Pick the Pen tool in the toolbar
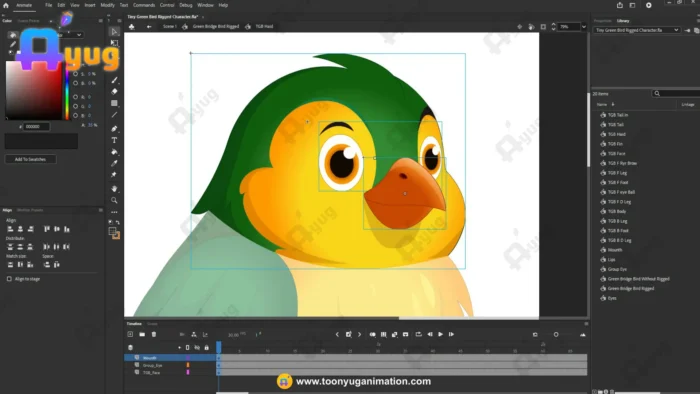 (114, 129)
